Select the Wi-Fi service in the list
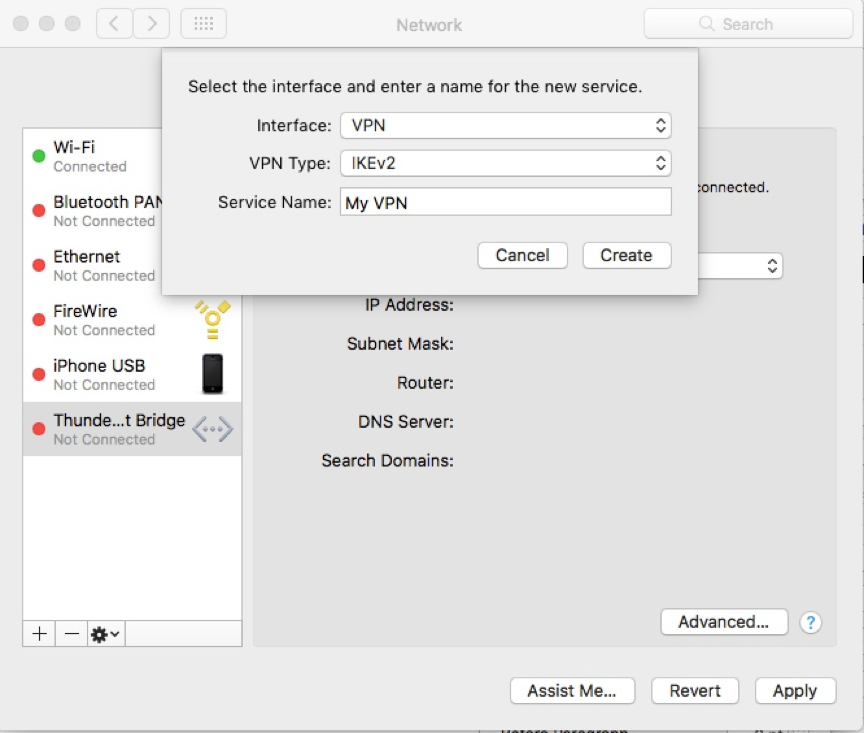Viewport: 864px width, 733px height. coord(92,156)
